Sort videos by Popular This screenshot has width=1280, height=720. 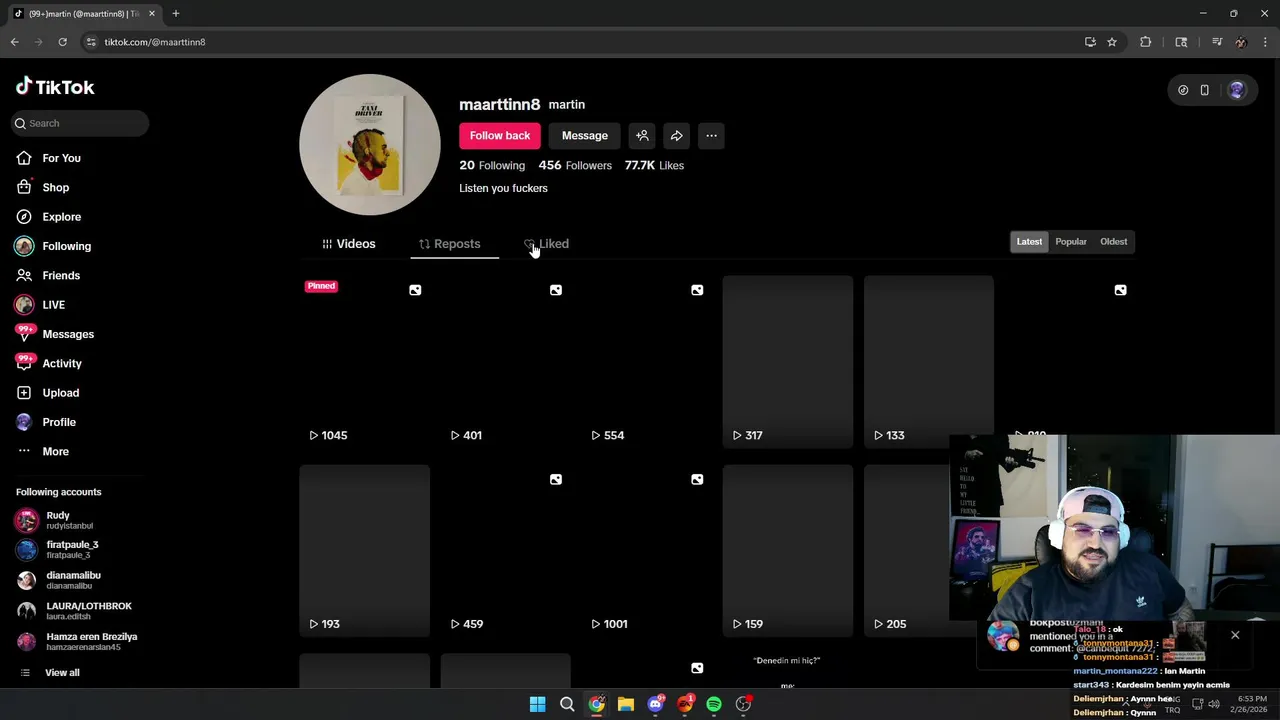coord(1071,241)
